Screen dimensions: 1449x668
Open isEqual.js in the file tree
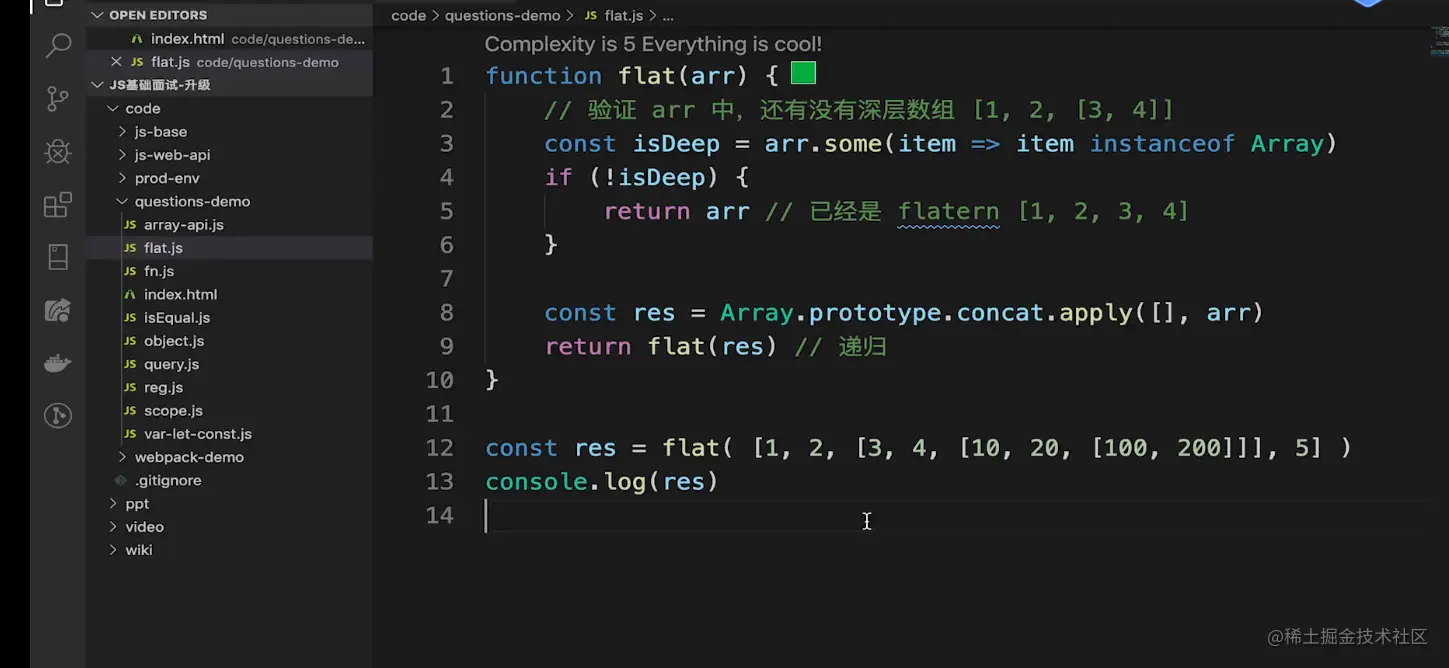tap(230, 318)
